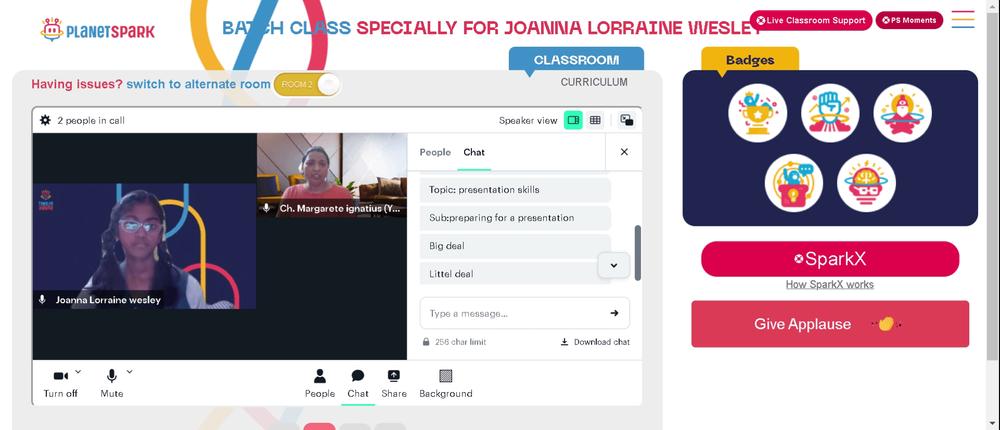Close the chat side panel
Screen dimensions: 1000x430
click(624, 152)
